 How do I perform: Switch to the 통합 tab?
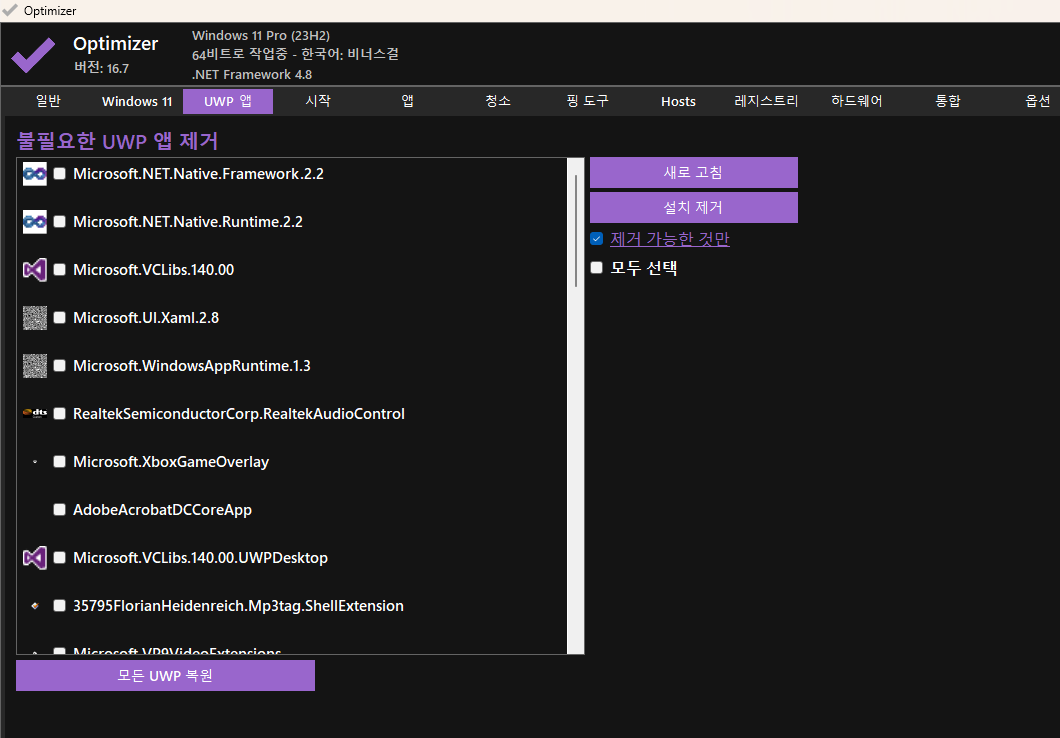(x=947, y=101)
